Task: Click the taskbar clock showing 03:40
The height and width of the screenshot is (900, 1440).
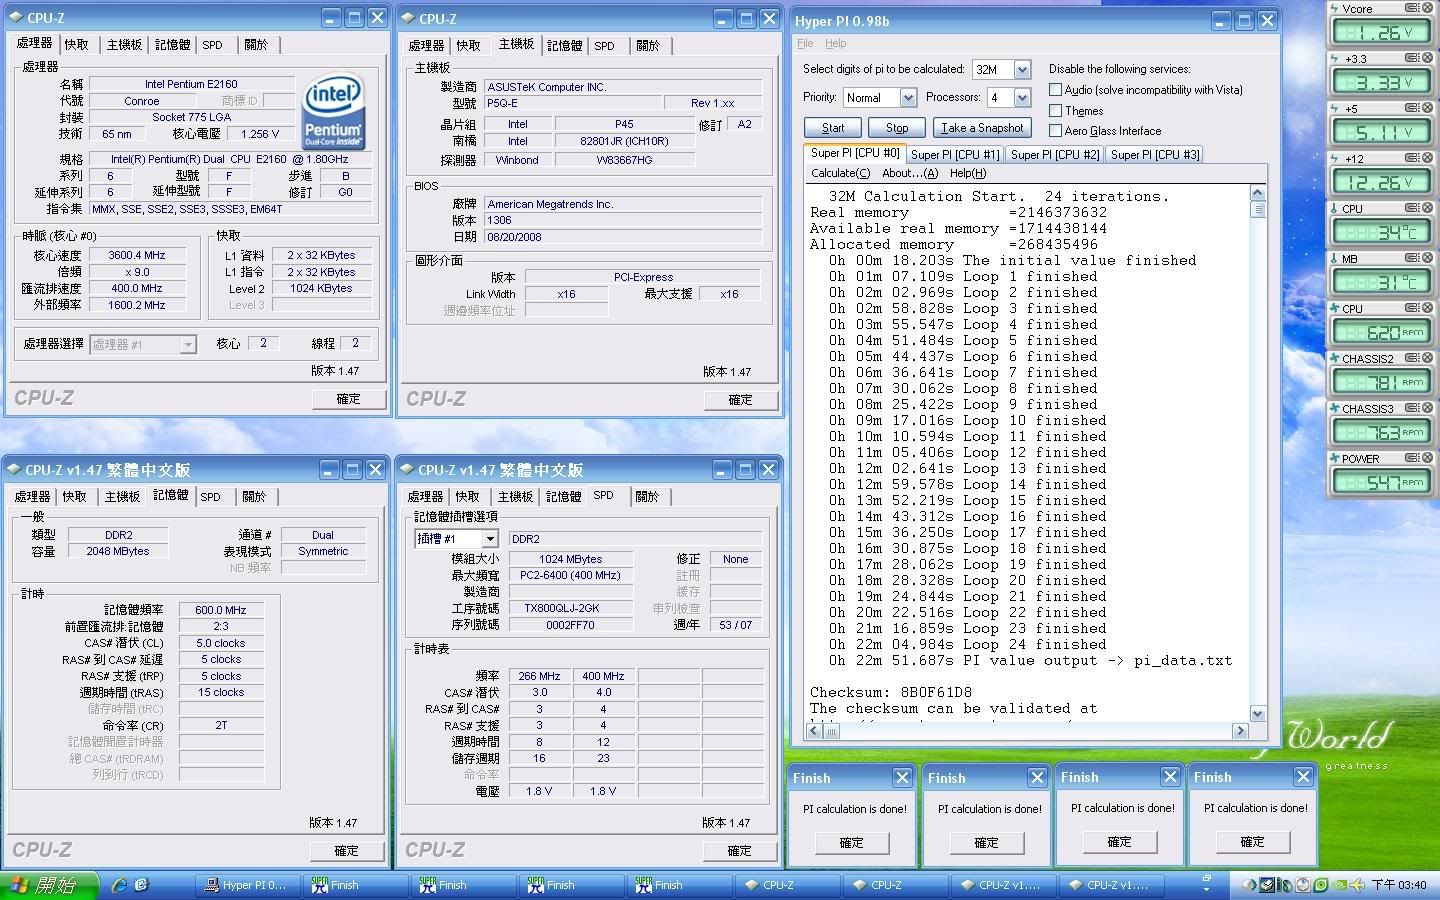Action: (x=1398, y=885)
